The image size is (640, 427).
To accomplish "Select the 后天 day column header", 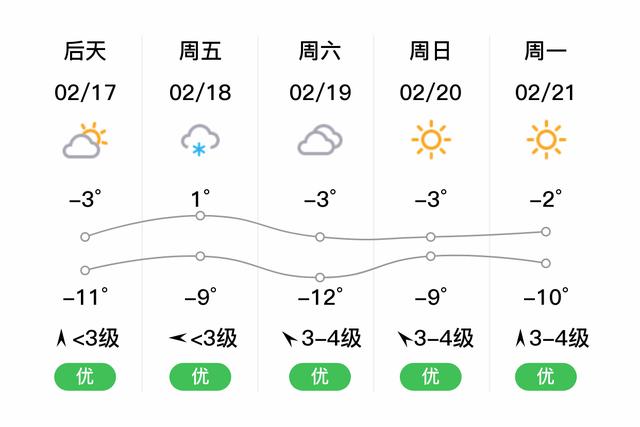I will pos(85,51).
